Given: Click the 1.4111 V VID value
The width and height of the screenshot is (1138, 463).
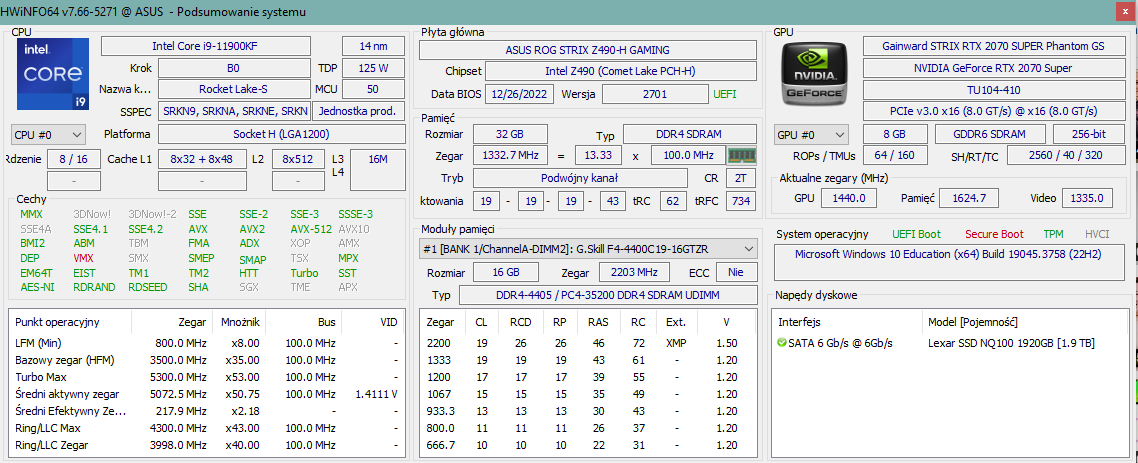Looking at the screenshot, I should click(x=377, y=394).
